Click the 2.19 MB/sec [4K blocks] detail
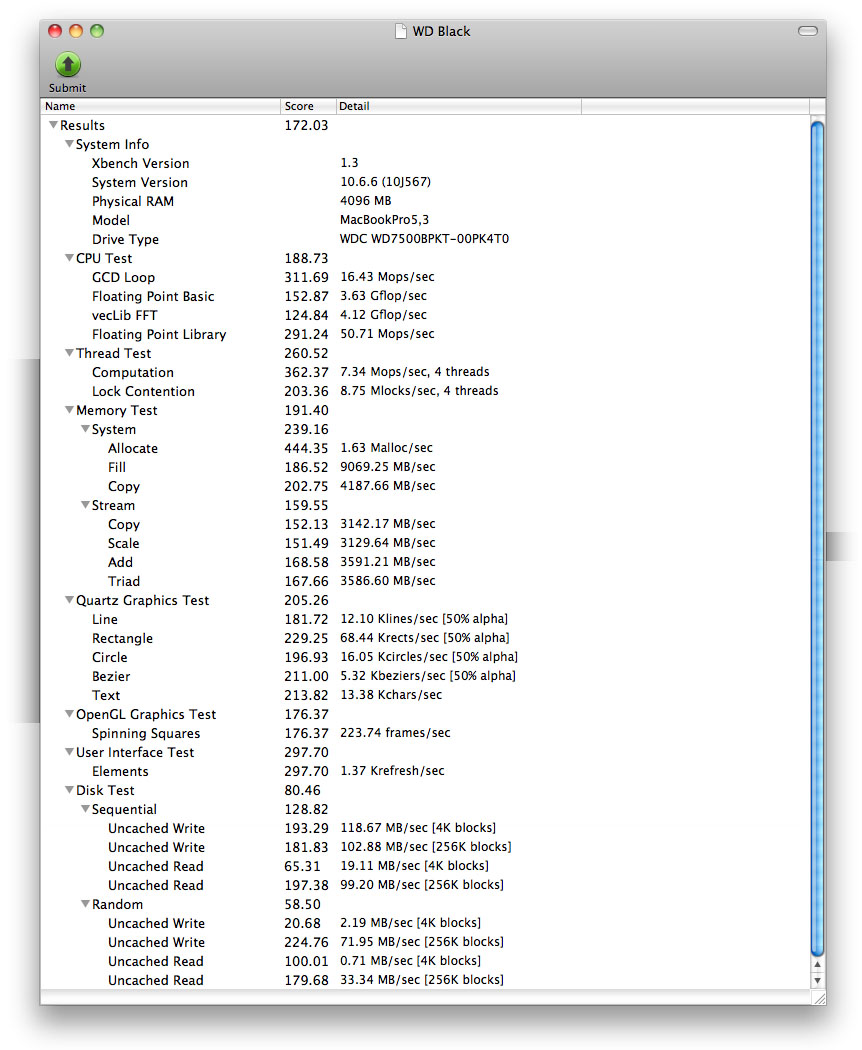 pos(411,923)
